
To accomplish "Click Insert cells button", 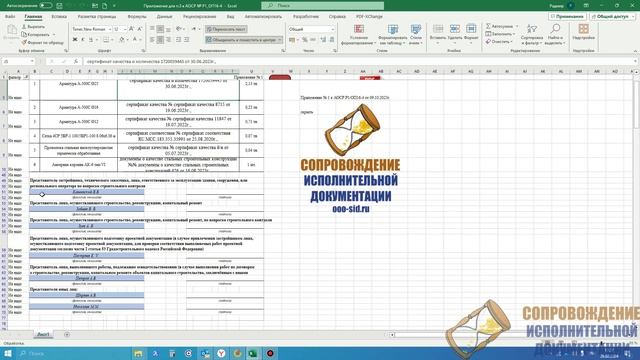I will click(x=438, y=34).
